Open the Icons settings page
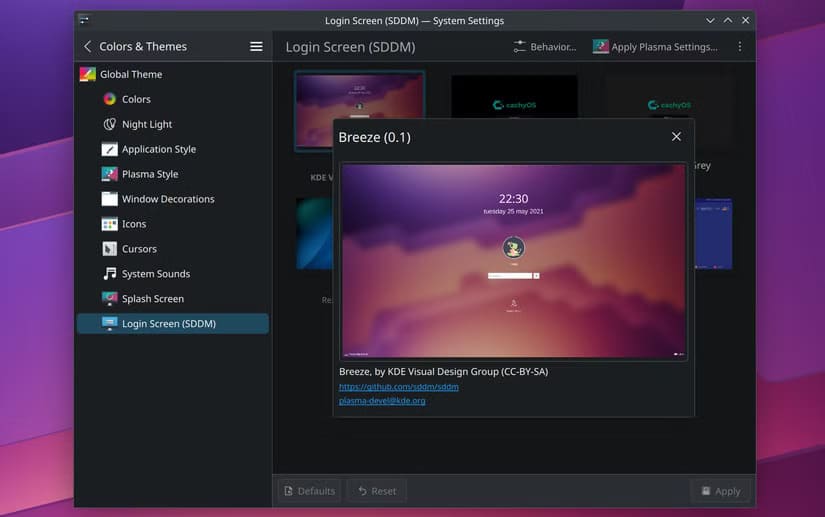This screenshot has height=517, width=825. [133, 224]
